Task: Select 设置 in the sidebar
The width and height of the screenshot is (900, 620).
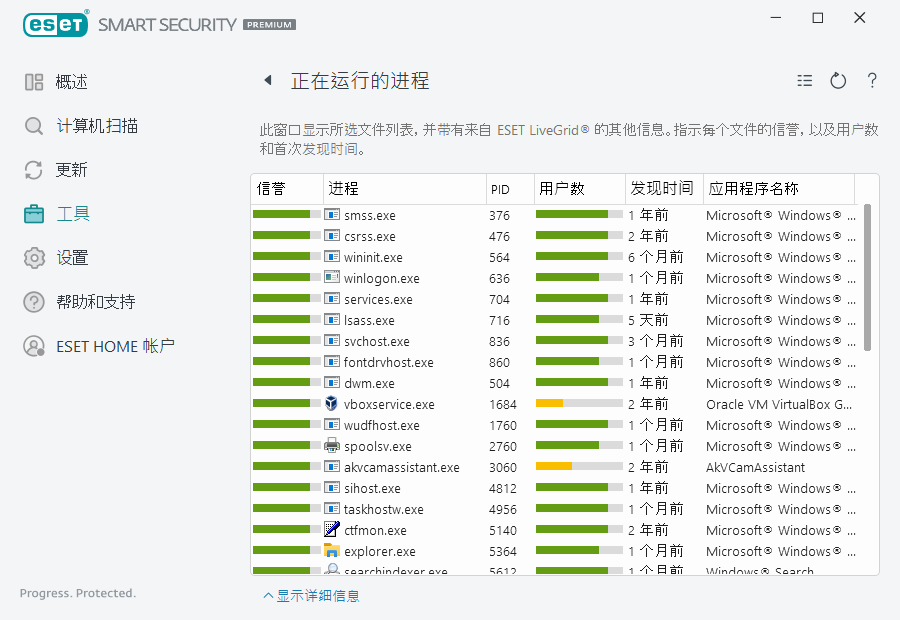Action: (71, 258)
